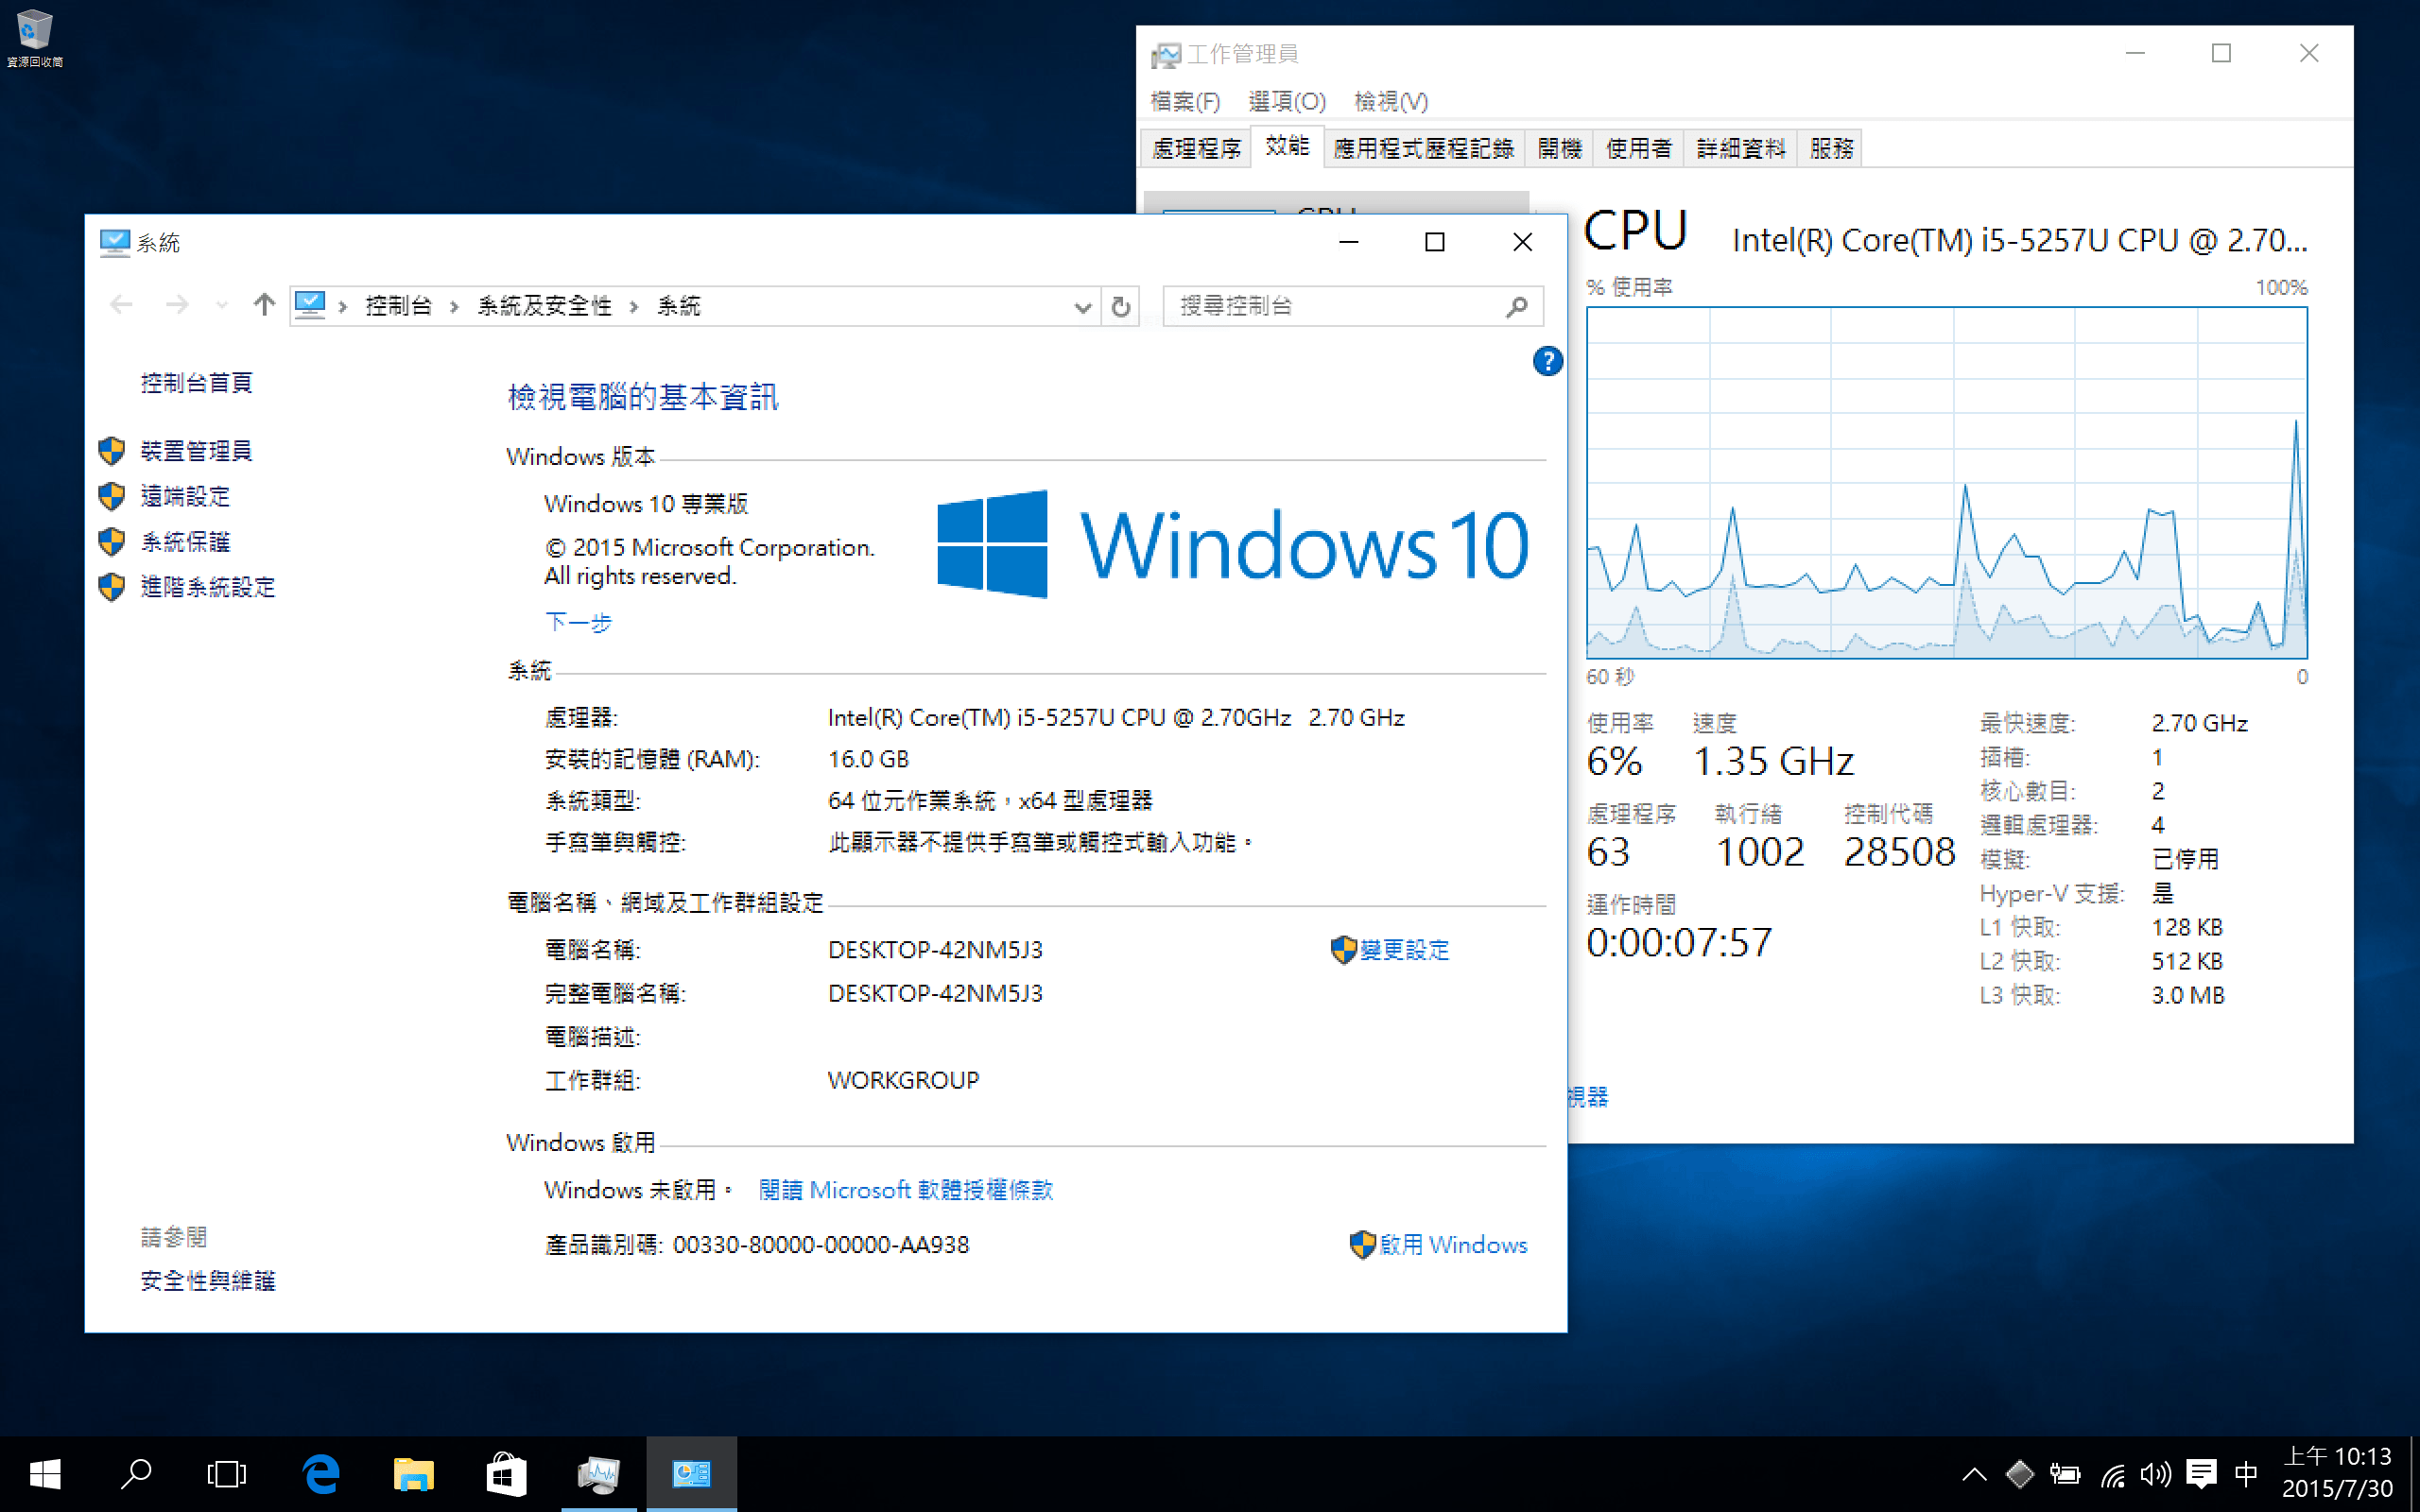This screenshot has height=1512, width=2420.
Task: Click the battery icon in system tray
Action: click(x=2064, y=1474)
